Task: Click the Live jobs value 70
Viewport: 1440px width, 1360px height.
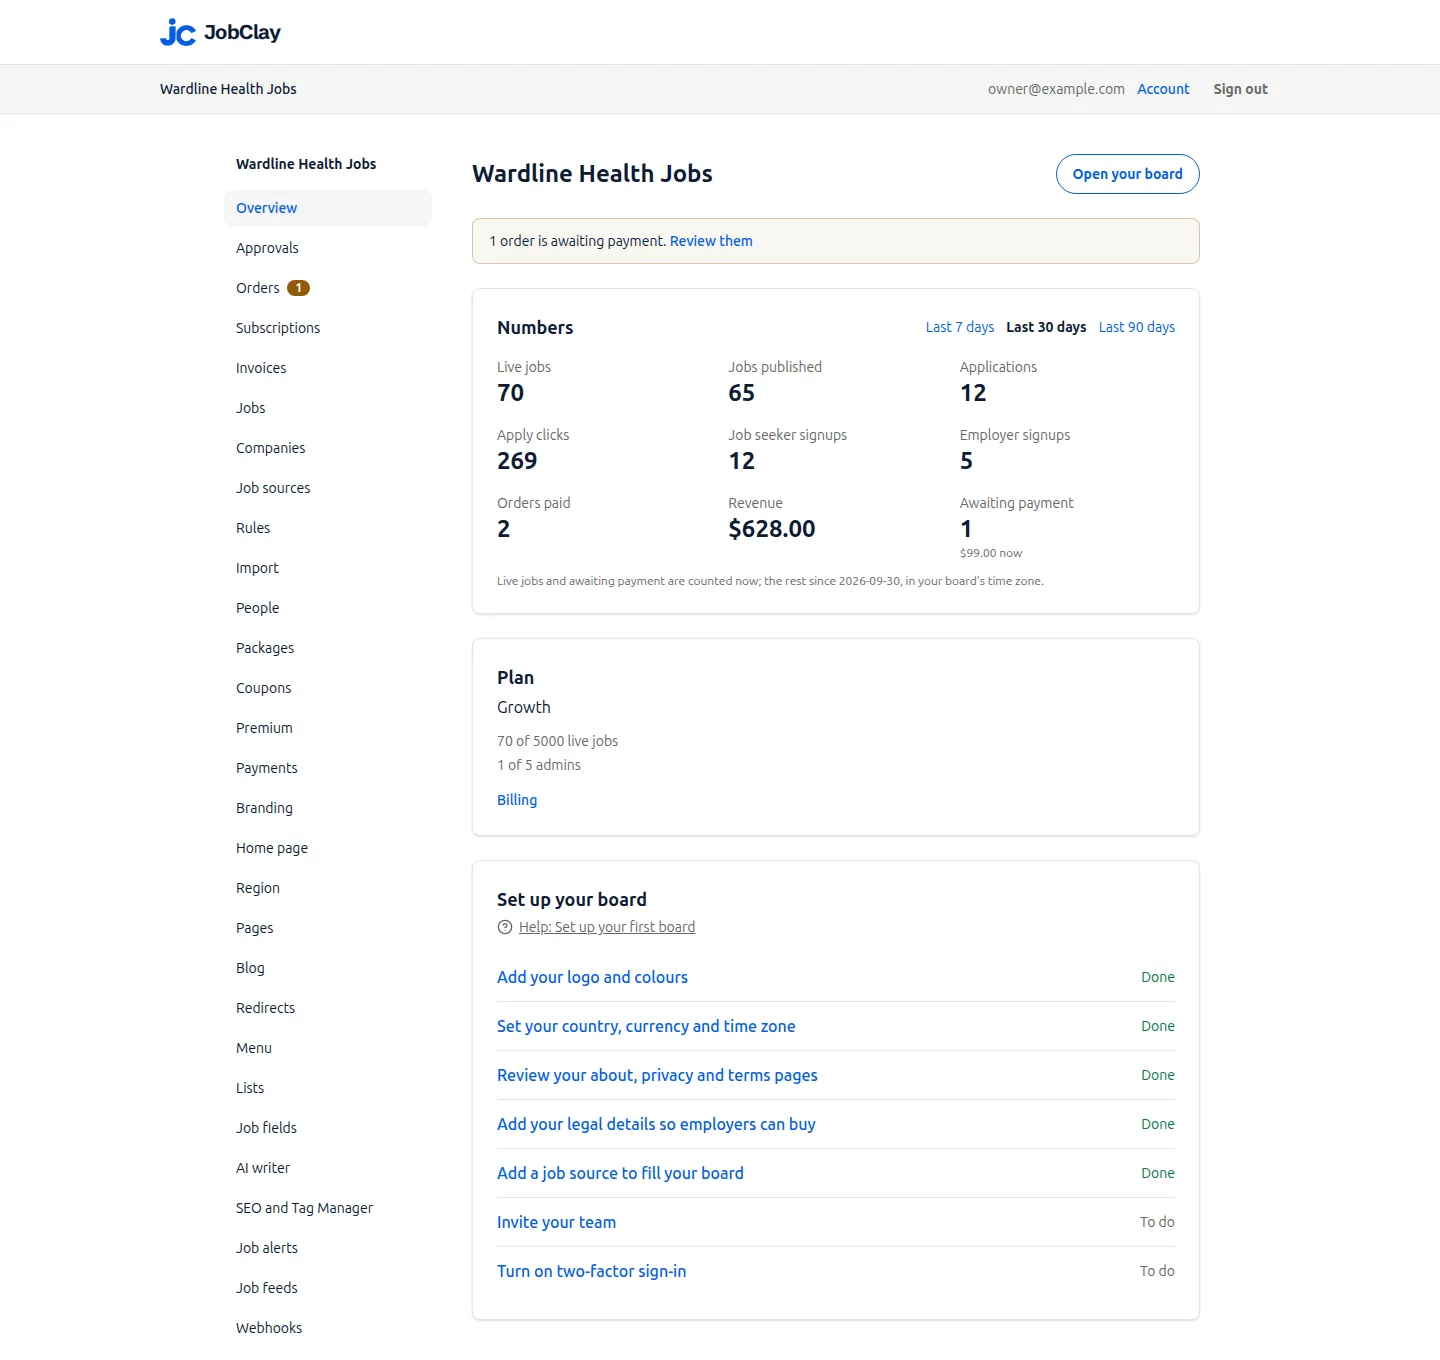Action: pyautogui.click(x=510, y=393)
